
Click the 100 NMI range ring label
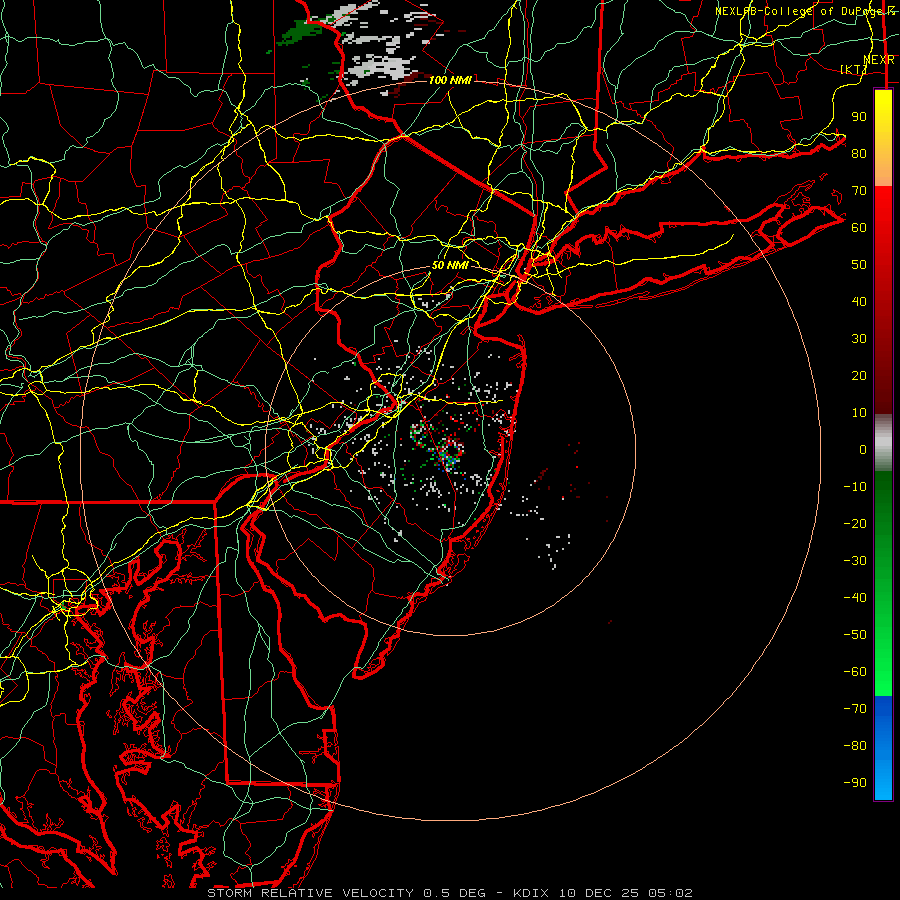(x=450, y=80)
